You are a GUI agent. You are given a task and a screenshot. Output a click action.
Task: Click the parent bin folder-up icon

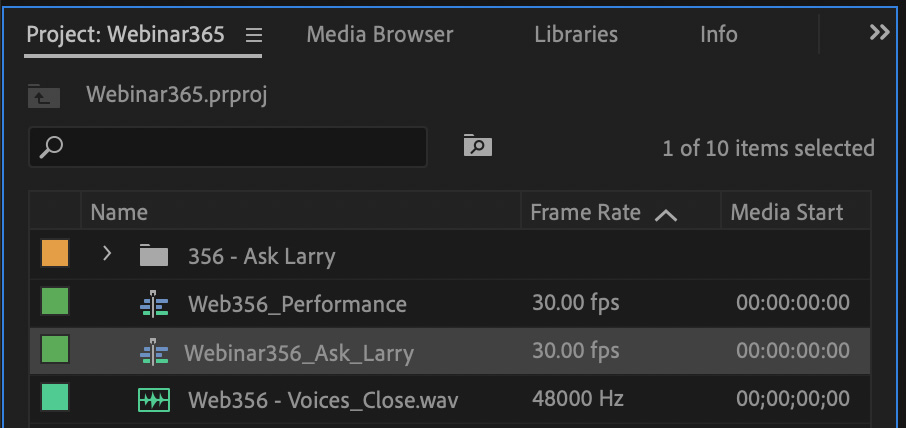(x=44, y=96)
